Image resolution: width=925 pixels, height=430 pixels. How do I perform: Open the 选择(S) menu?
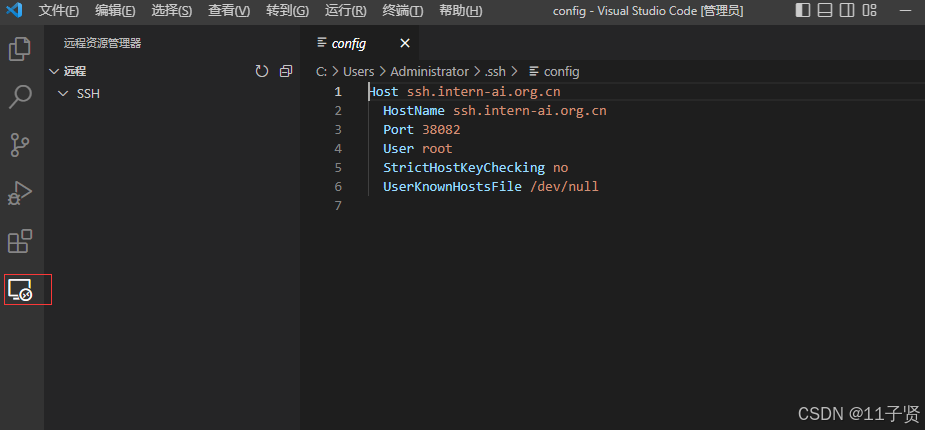[x=172, y=11]
